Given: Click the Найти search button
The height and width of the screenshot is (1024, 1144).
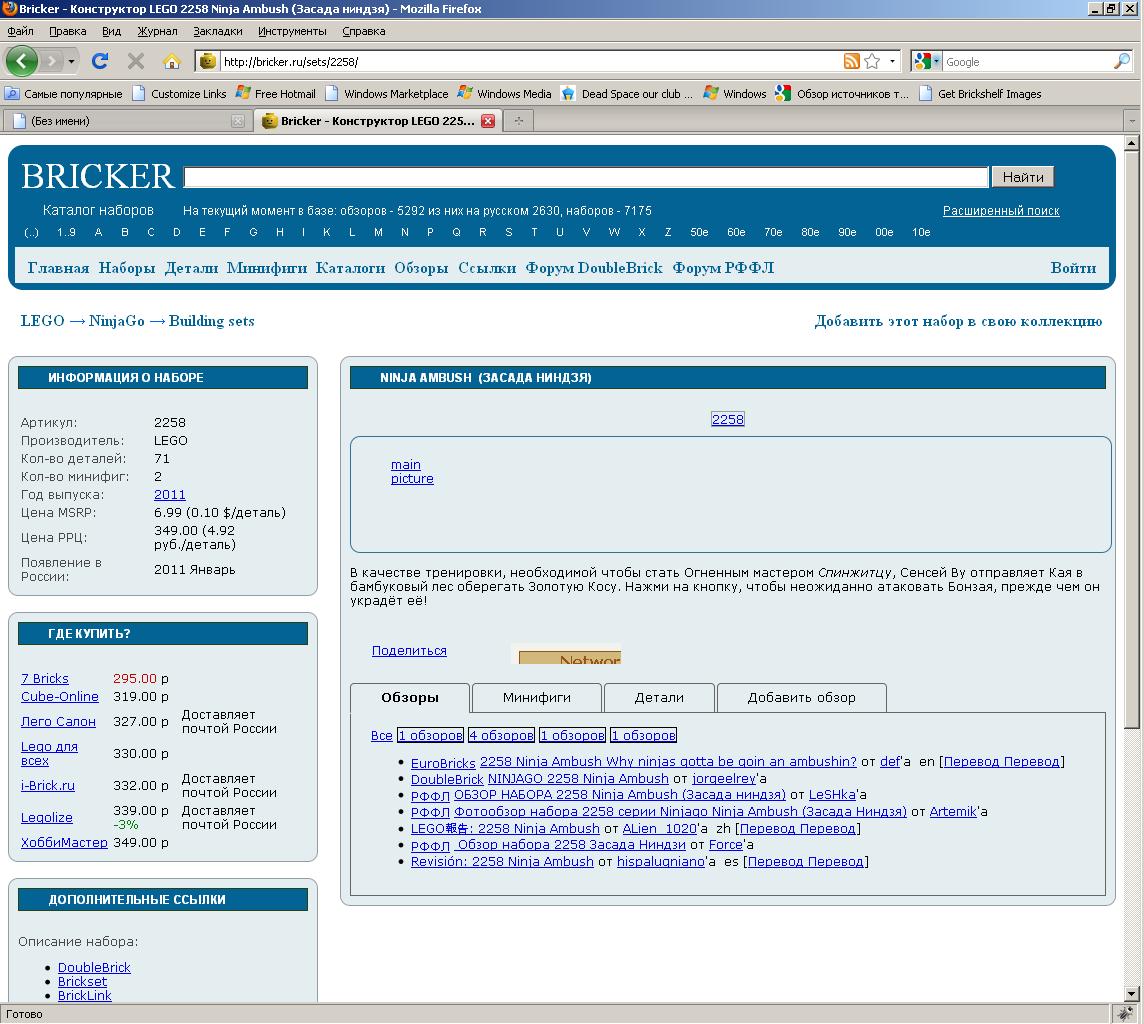Looking at the screenshot, I should click(1022, 177).
